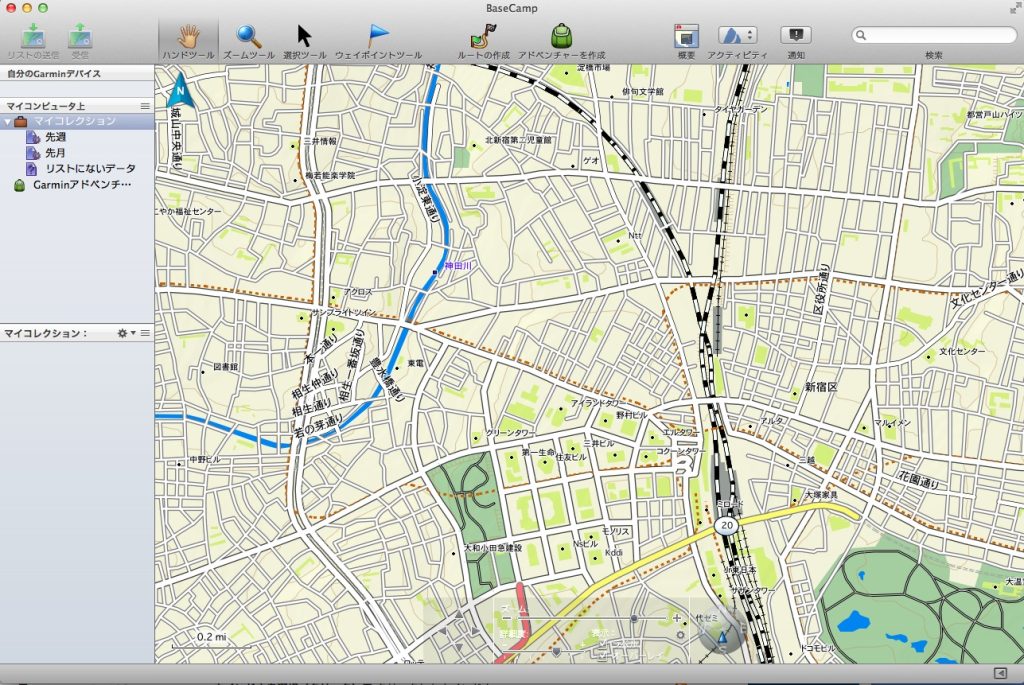The image size is (1024, 685).
Task: Select the 先月 (last month) smart list
Action: coord(55,153)
